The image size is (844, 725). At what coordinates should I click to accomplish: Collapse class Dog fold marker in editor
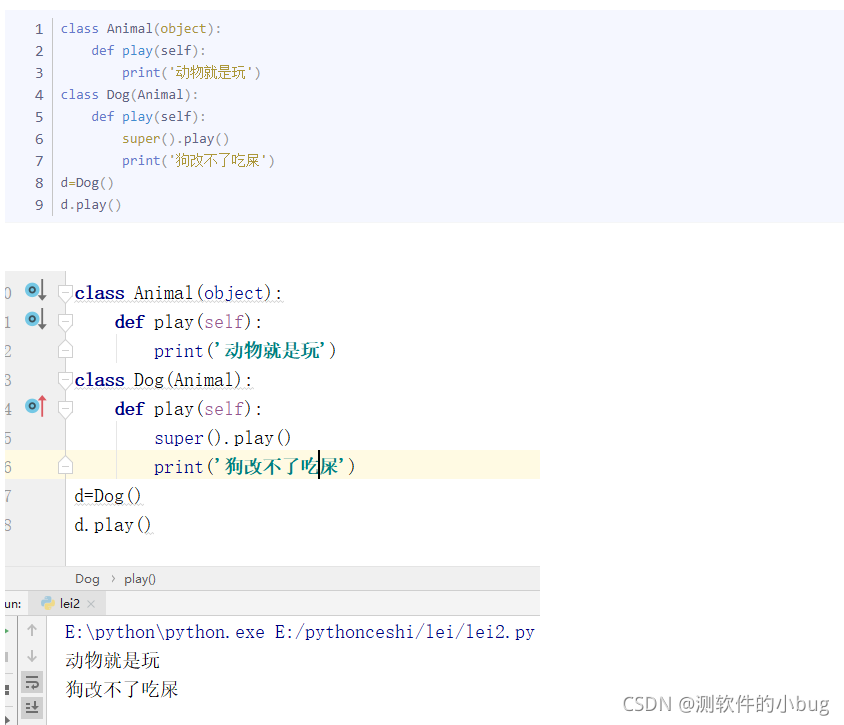coord(66,380)
